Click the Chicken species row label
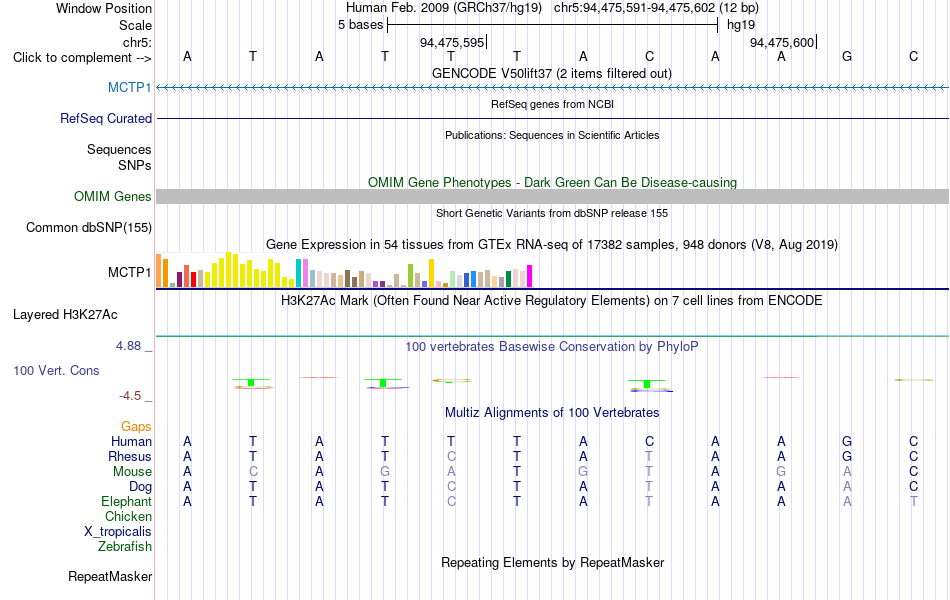Viewport: 950px width, 600px height. point(128,516)
